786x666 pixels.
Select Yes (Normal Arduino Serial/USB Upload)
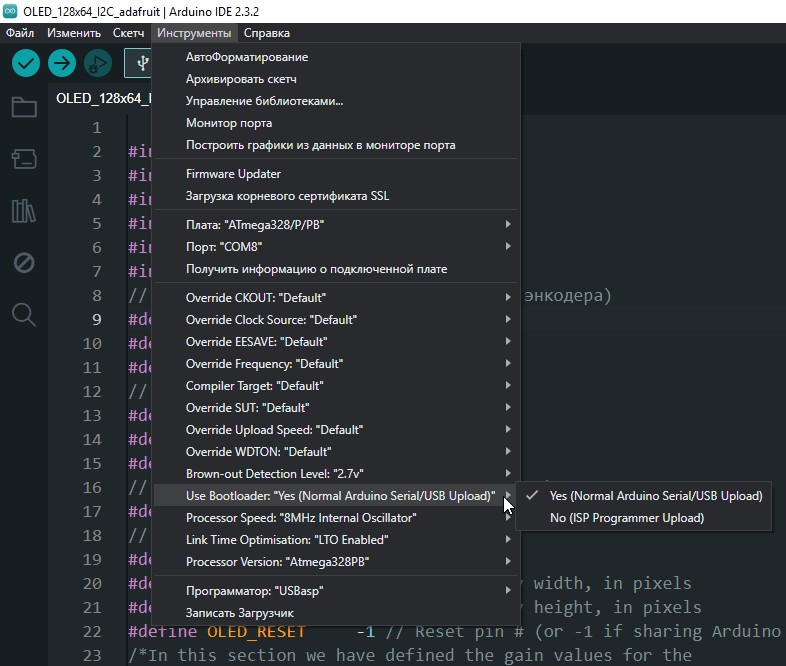tap(655, 496)
